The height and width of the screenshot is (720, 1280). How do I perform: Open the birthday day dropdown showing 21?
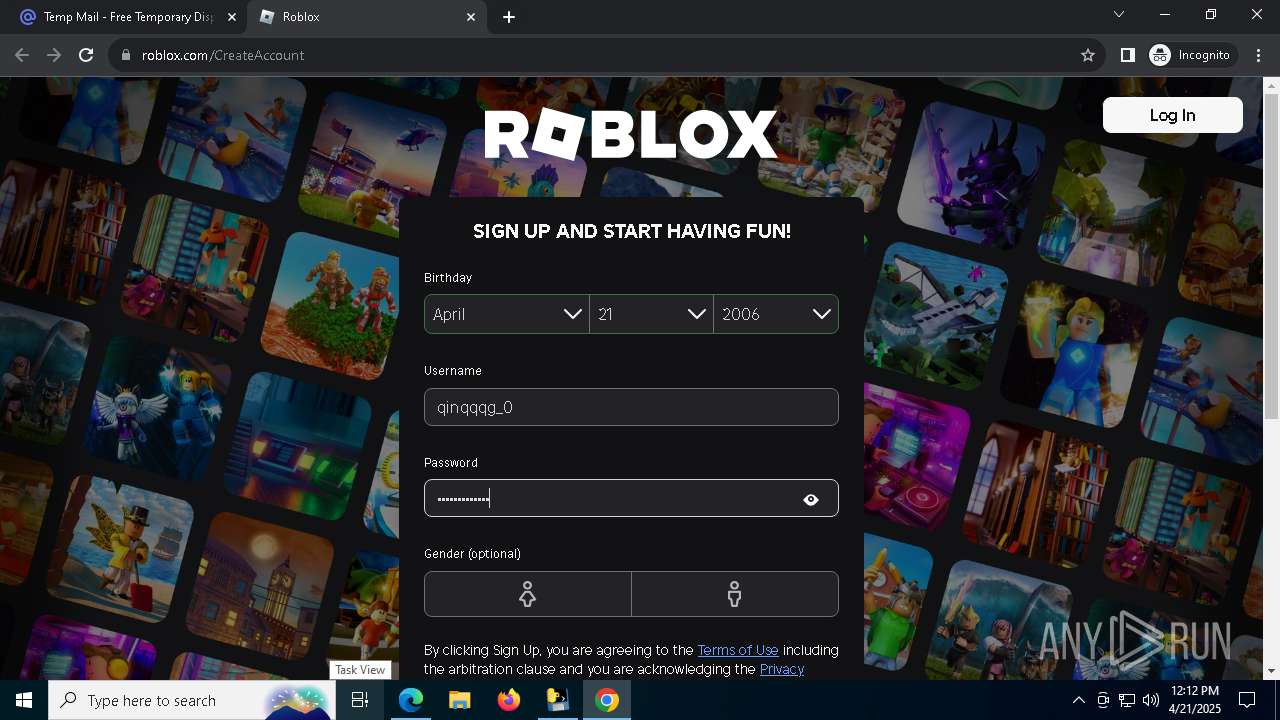point(651,314)
